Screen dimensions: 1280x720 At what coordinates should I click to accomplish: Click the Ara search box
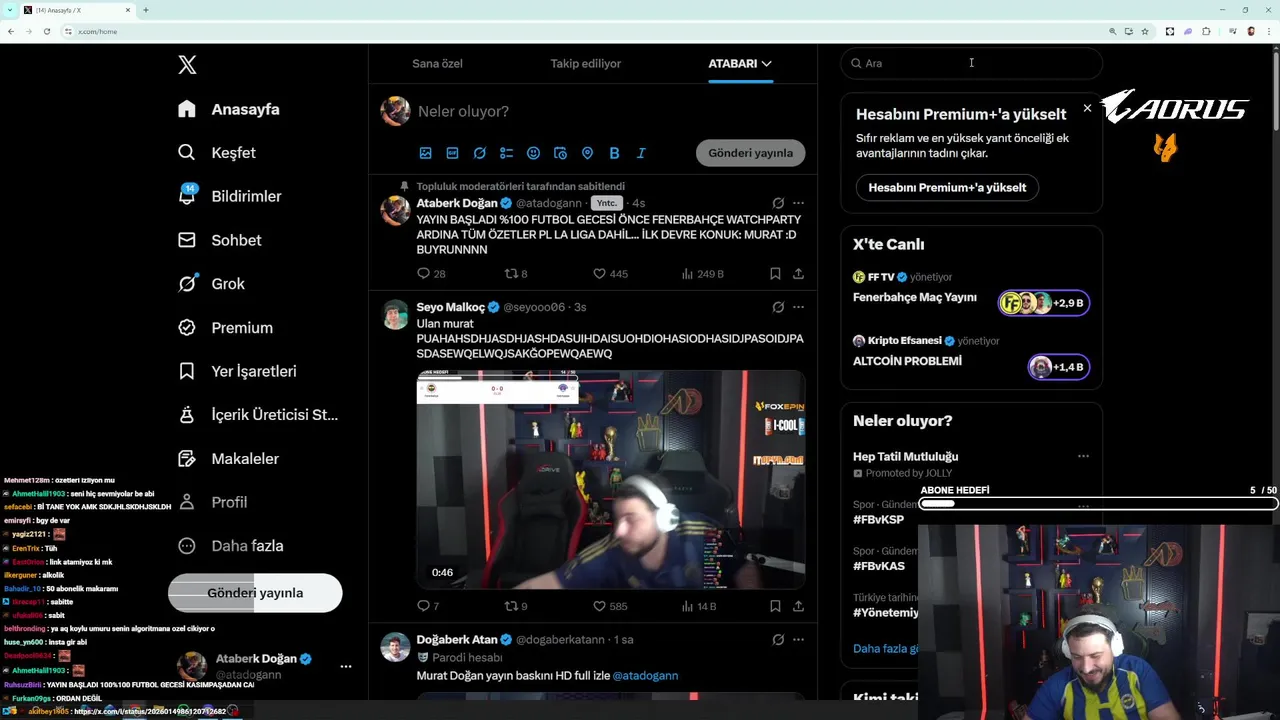(971, 63)
